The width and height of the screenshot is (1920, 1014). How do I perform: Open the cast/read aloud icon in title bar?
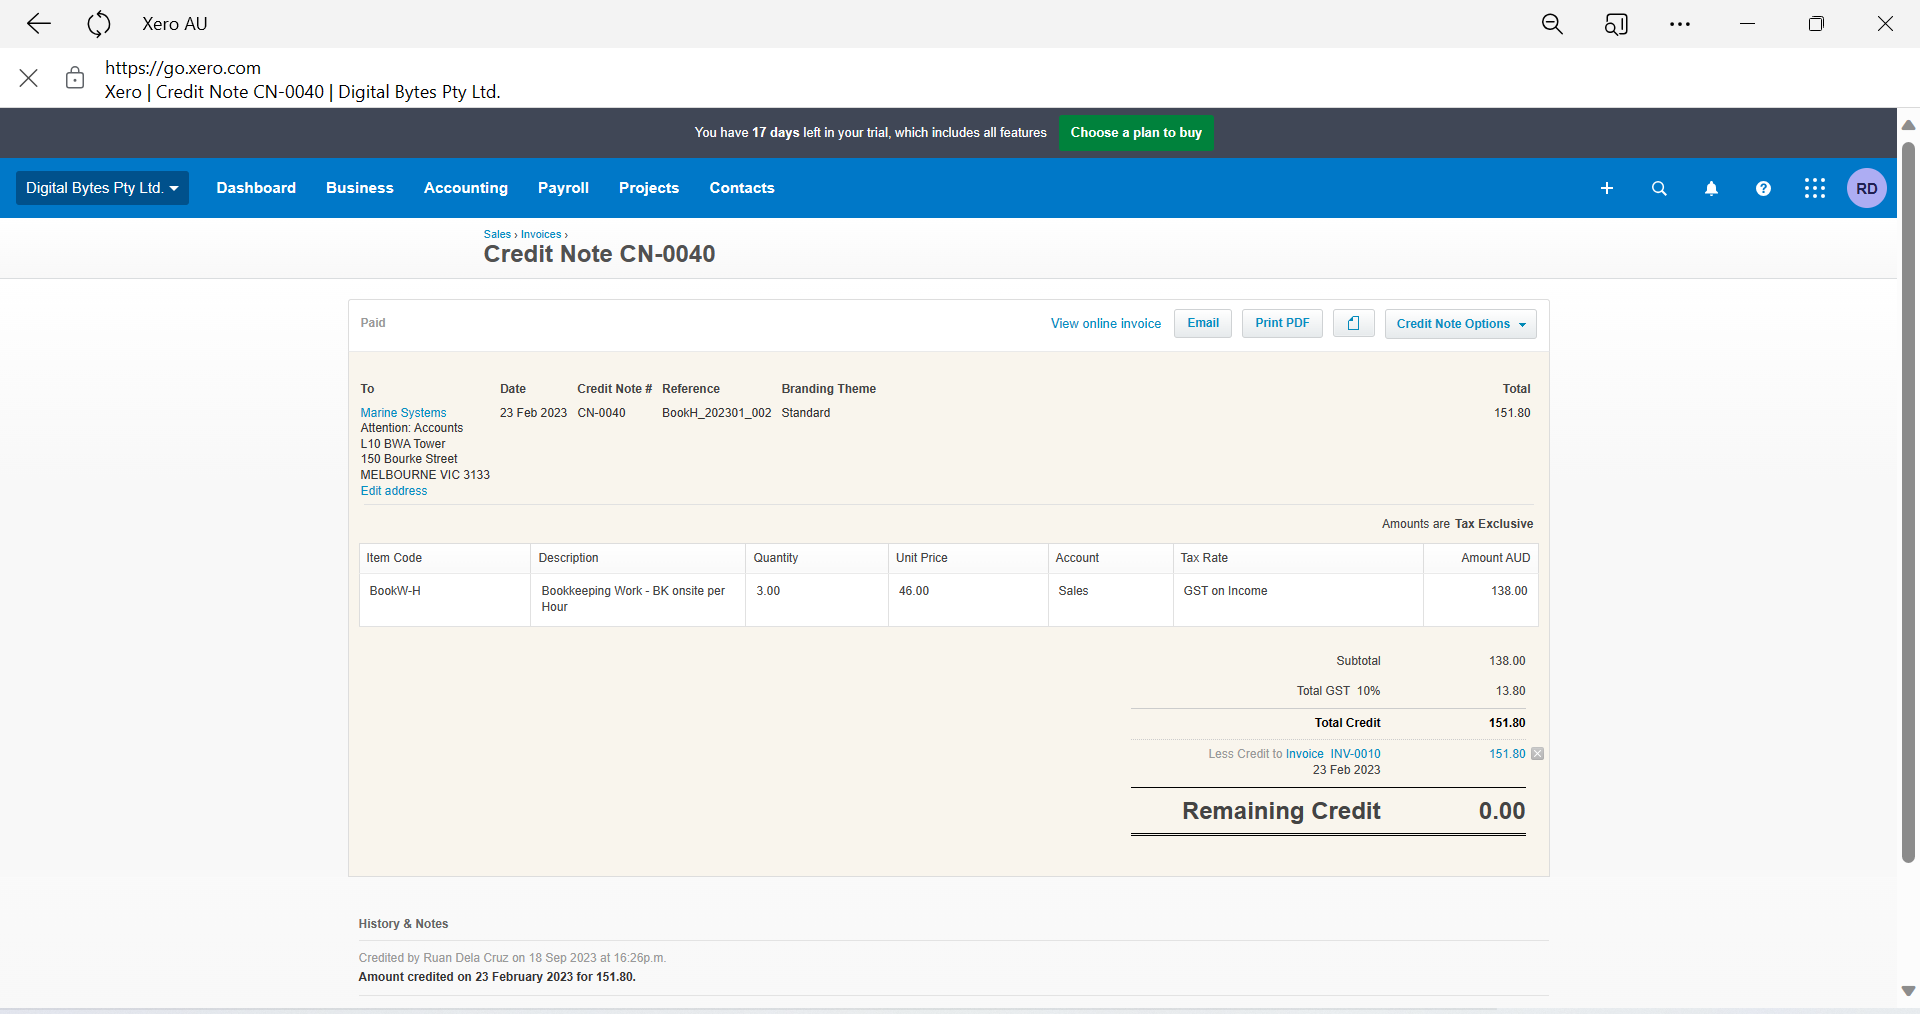1616,24
